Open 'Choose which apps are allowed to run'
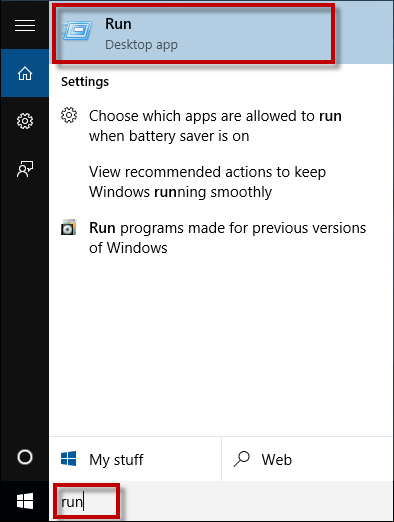The width and height of the screenshot is (394, 522). coord(215,126)
